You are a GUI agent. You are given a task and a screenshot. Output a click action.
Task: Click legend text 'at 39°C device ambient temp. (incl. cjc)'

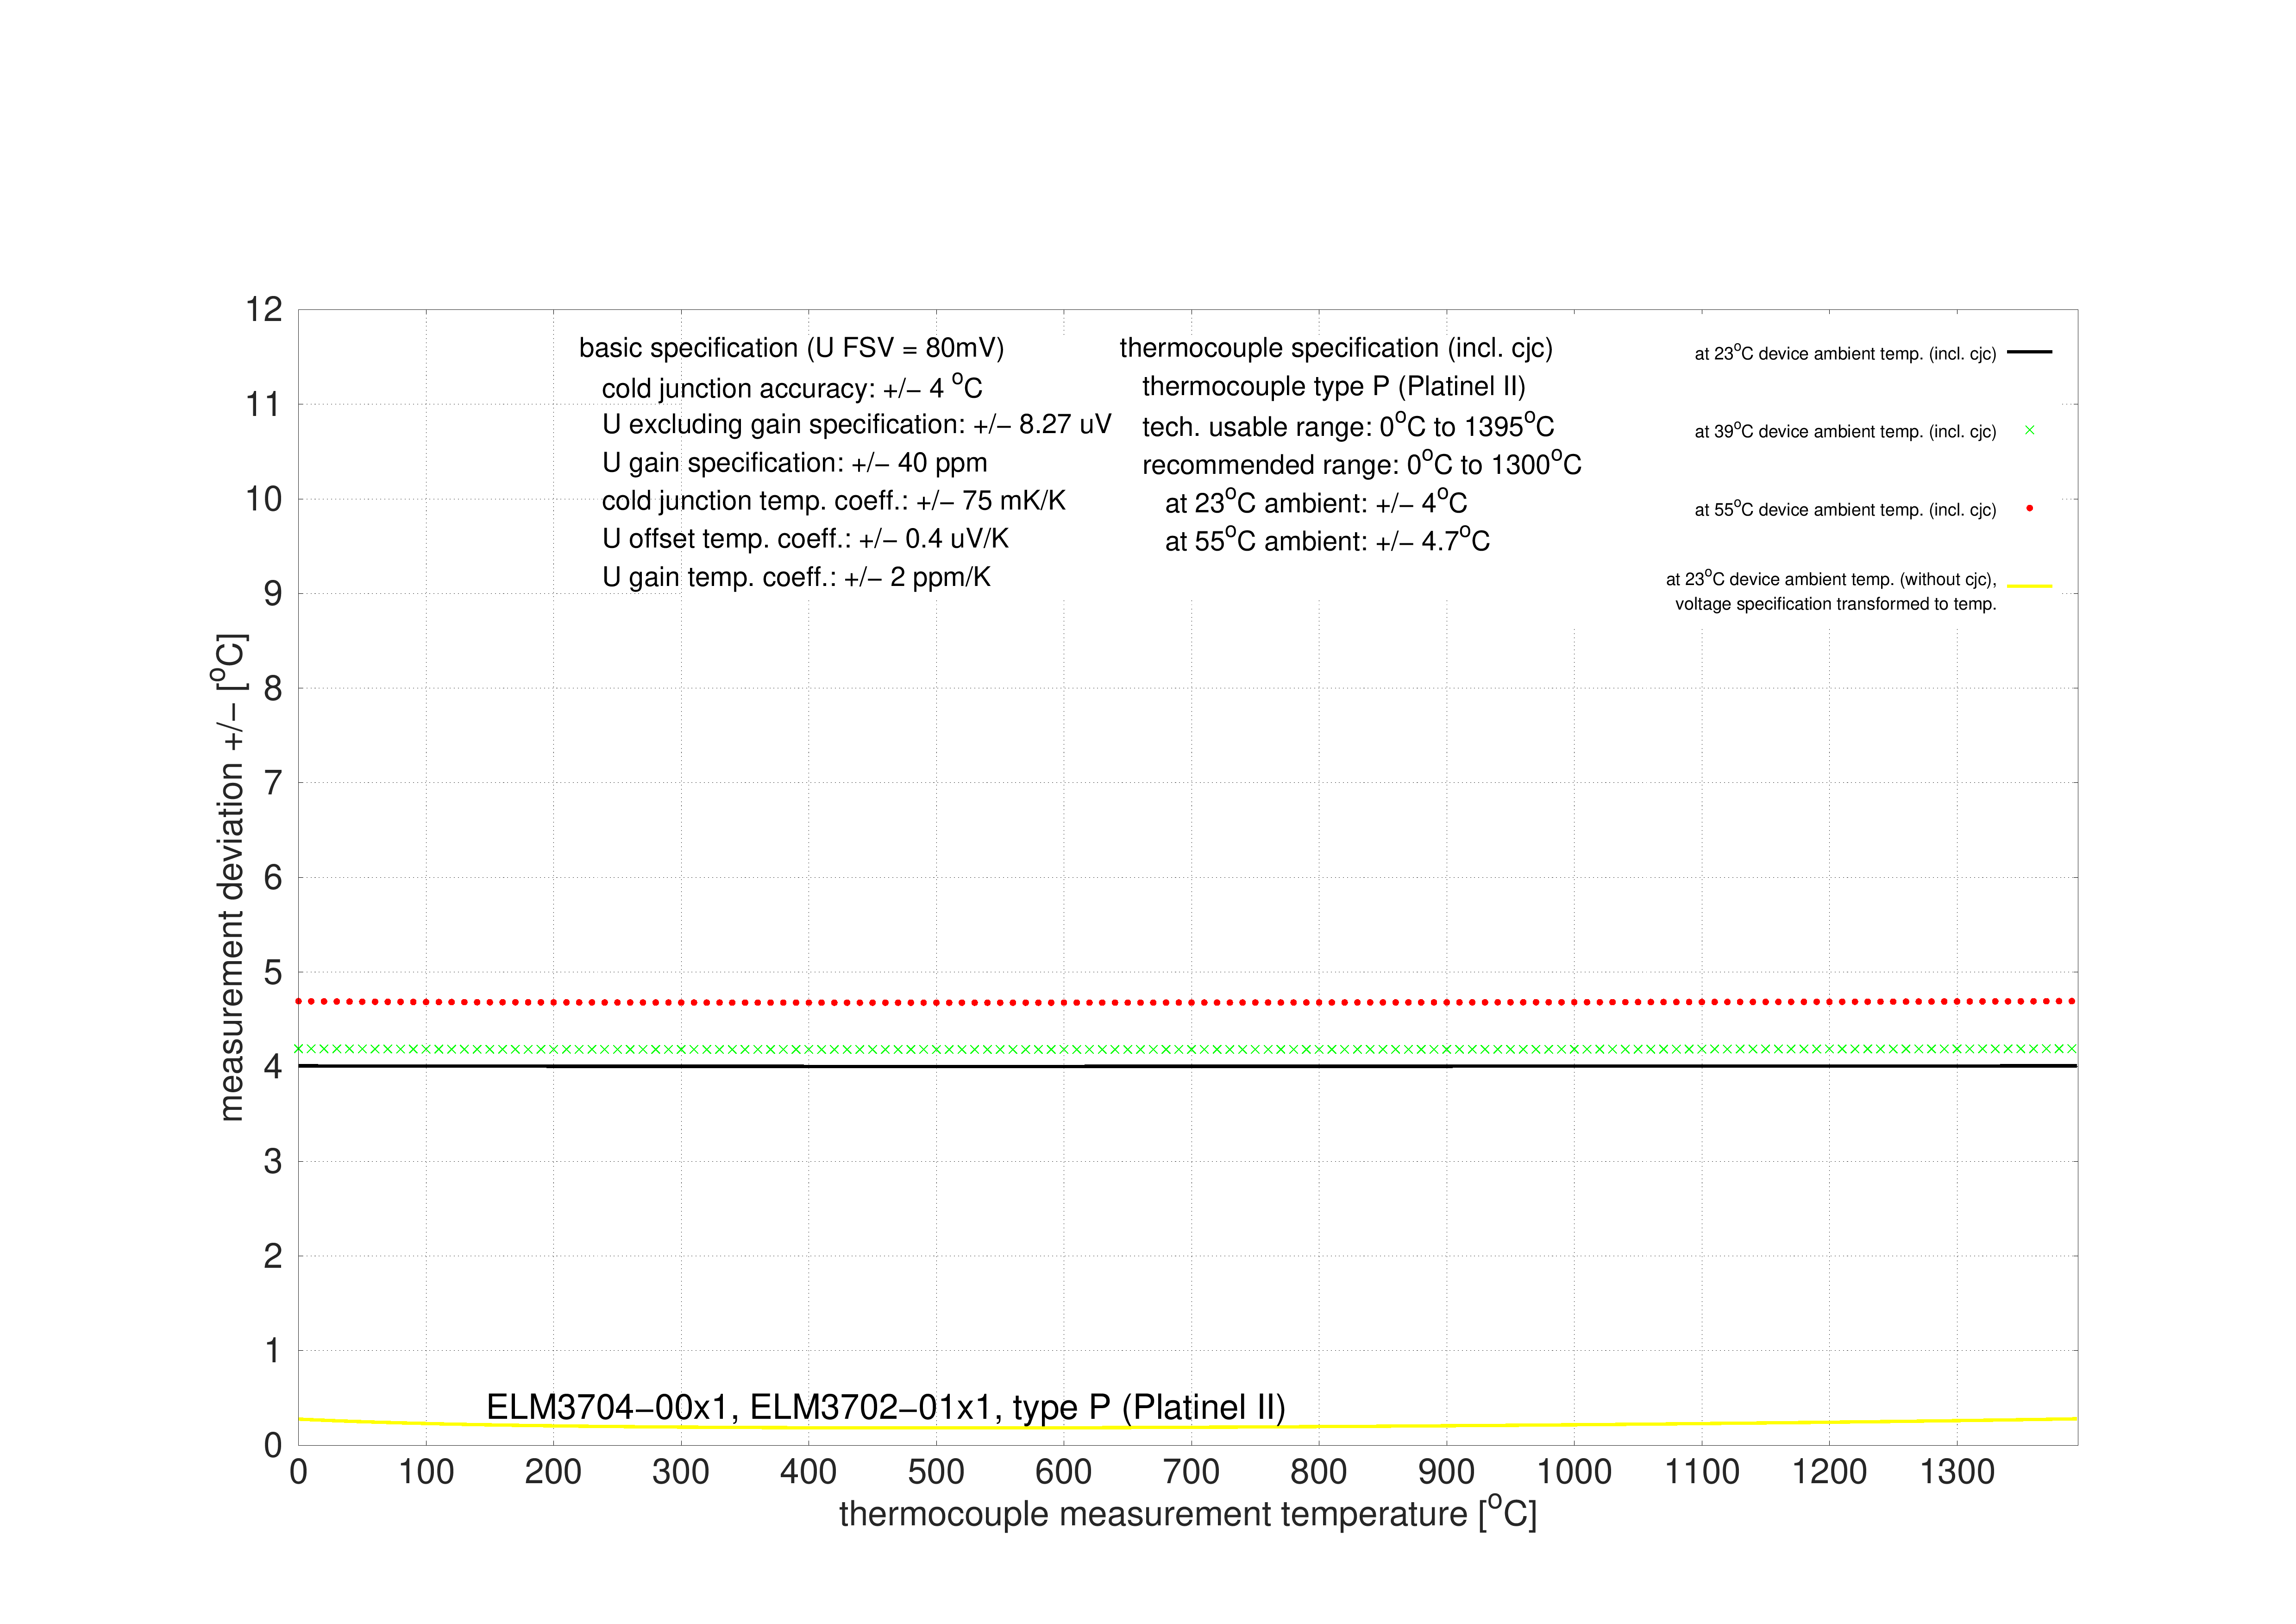[x=1845, y=430]
